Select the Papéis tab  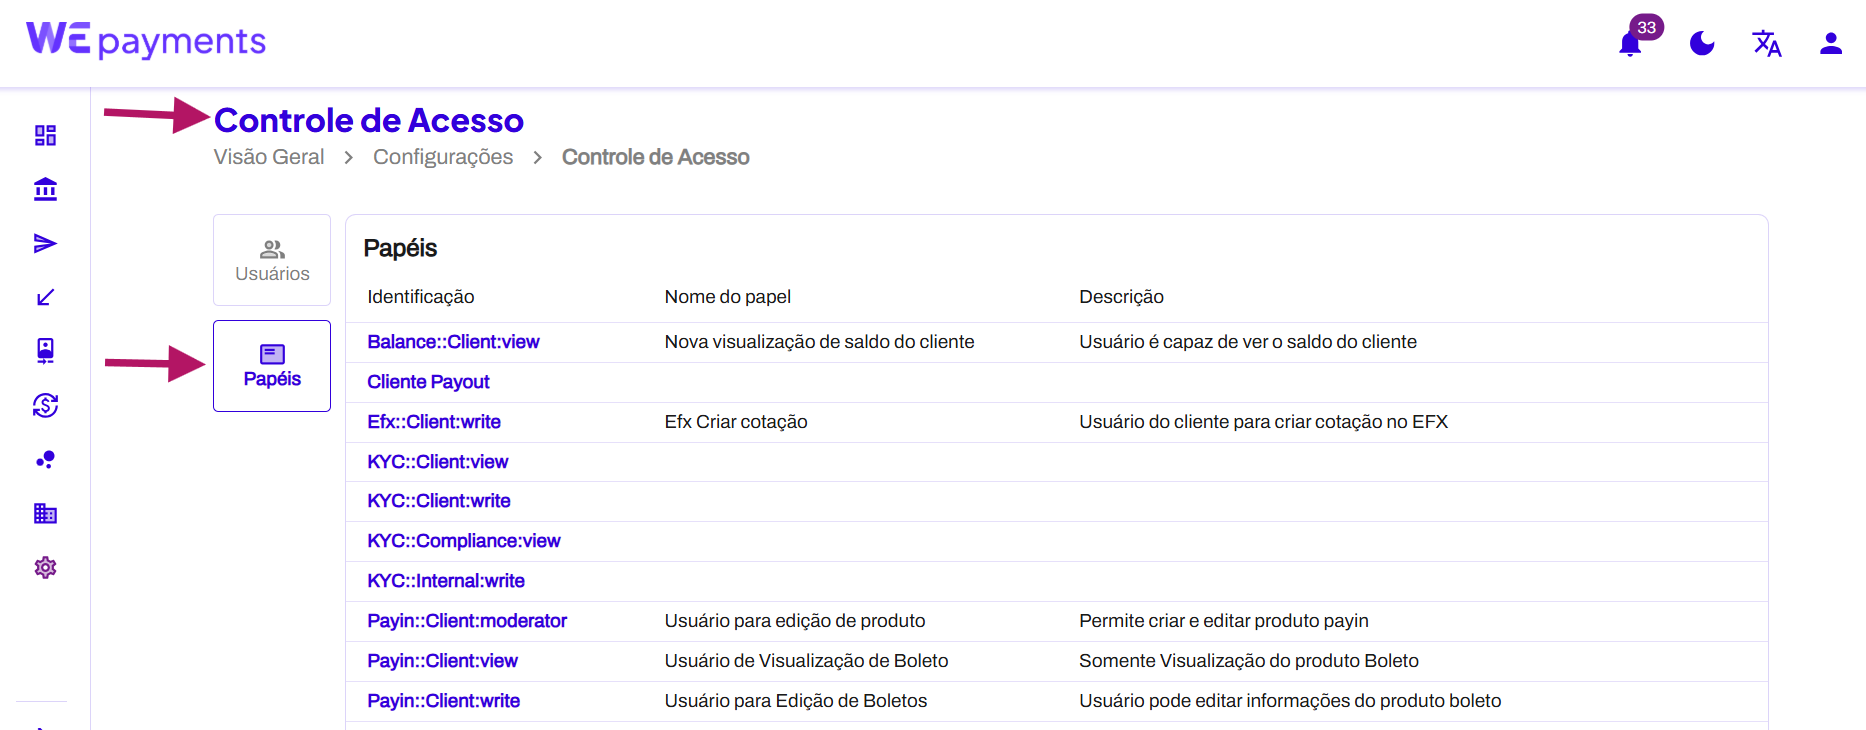[x=272, y=366]
